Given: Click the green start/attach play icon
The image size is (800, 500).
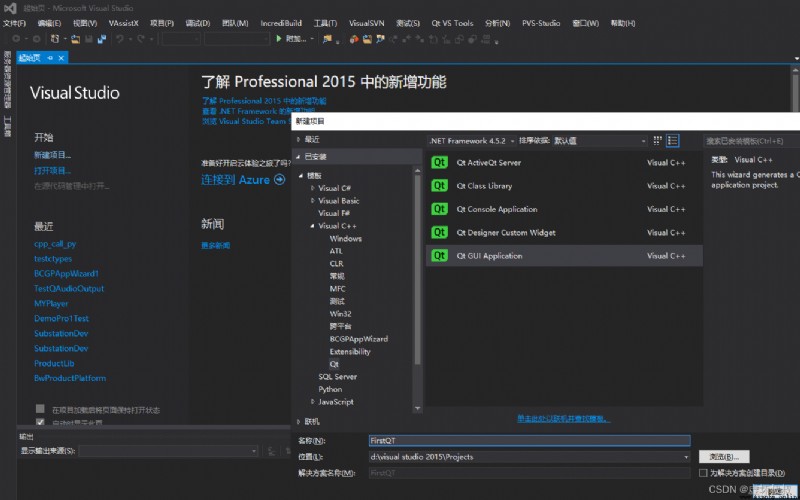Looking at the screenshot, I should click(x=279, y=38).
